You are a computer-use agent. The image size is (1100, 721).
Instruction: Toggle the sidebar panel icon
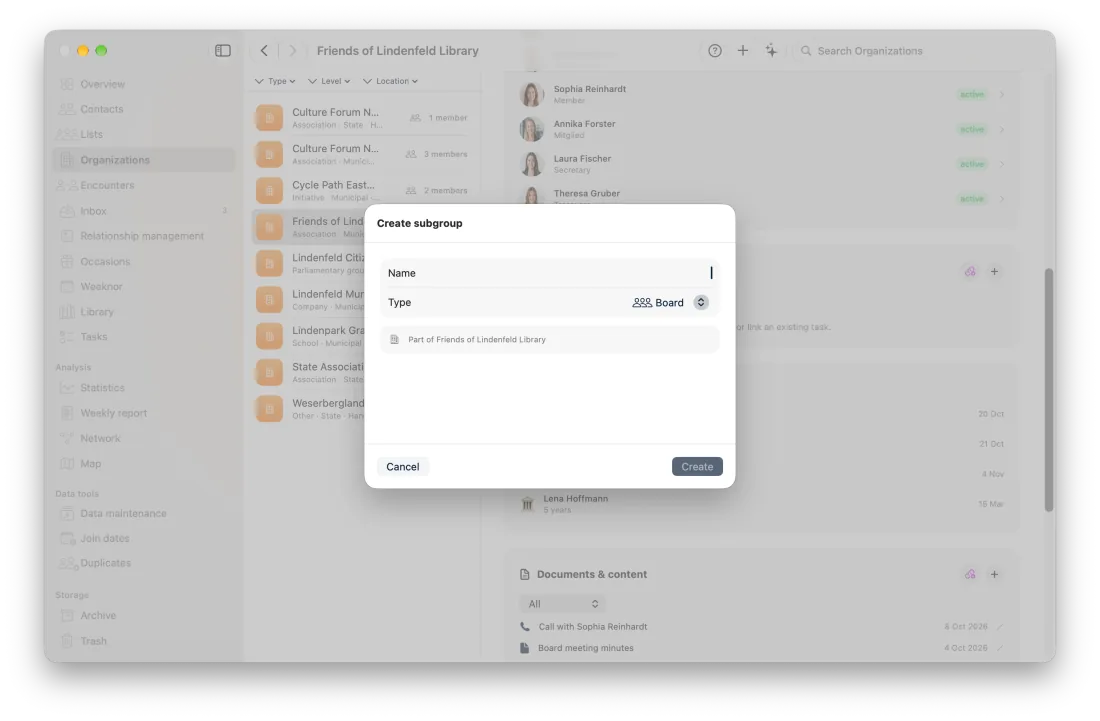(x=222, y=50)
